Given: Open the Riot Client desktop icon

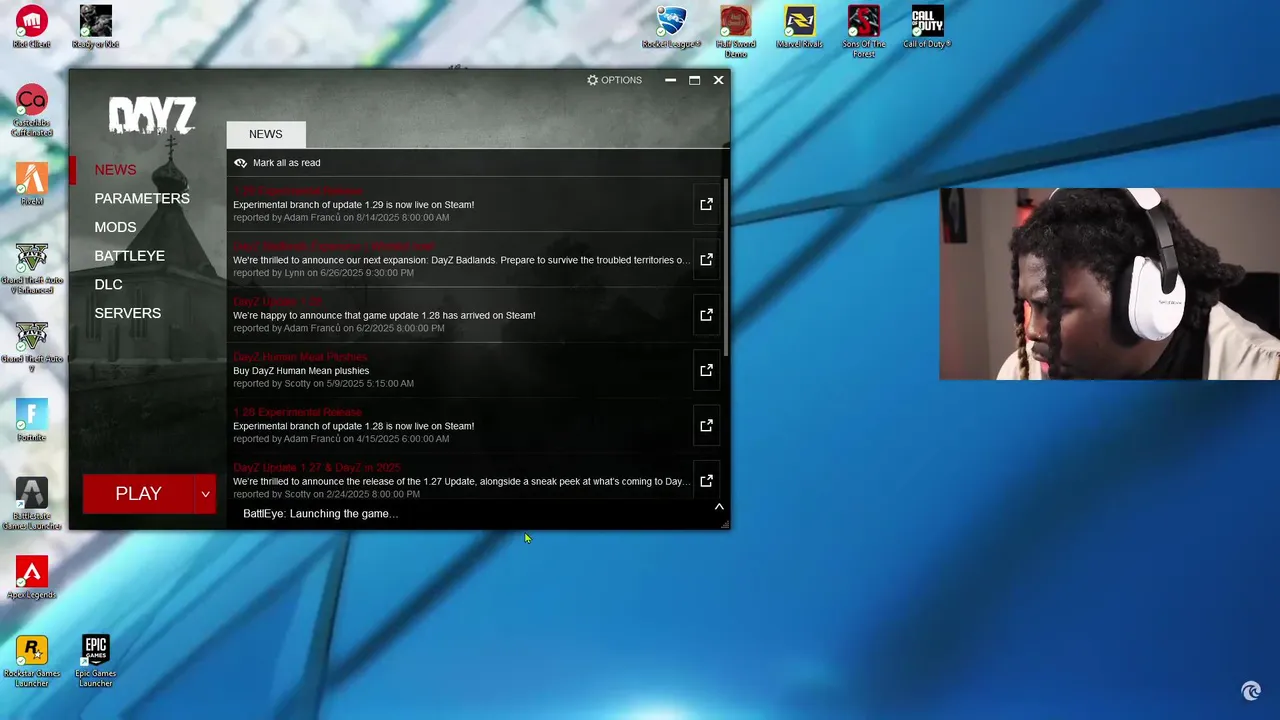Looking at the screenshot, I should pos(32,27).
